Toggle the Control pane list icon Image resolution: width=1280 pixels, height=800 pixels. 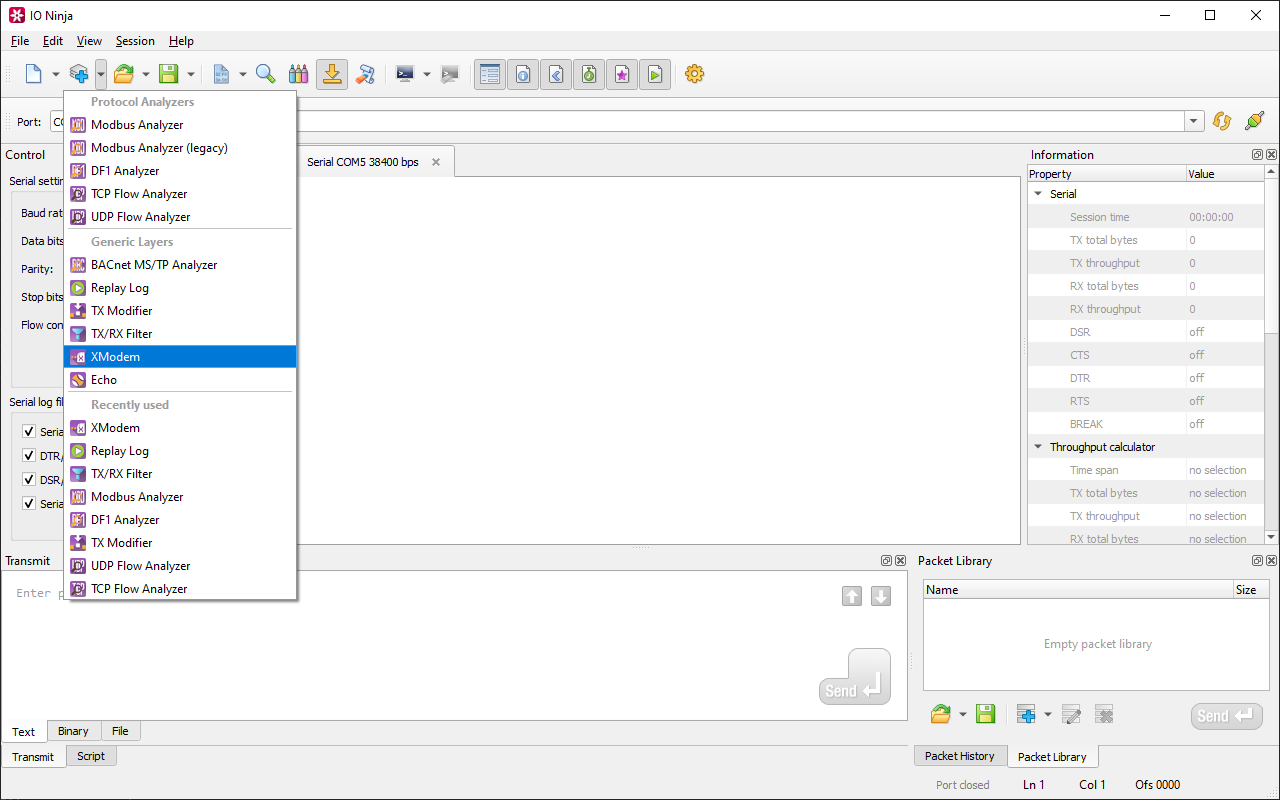pos(490,74)
